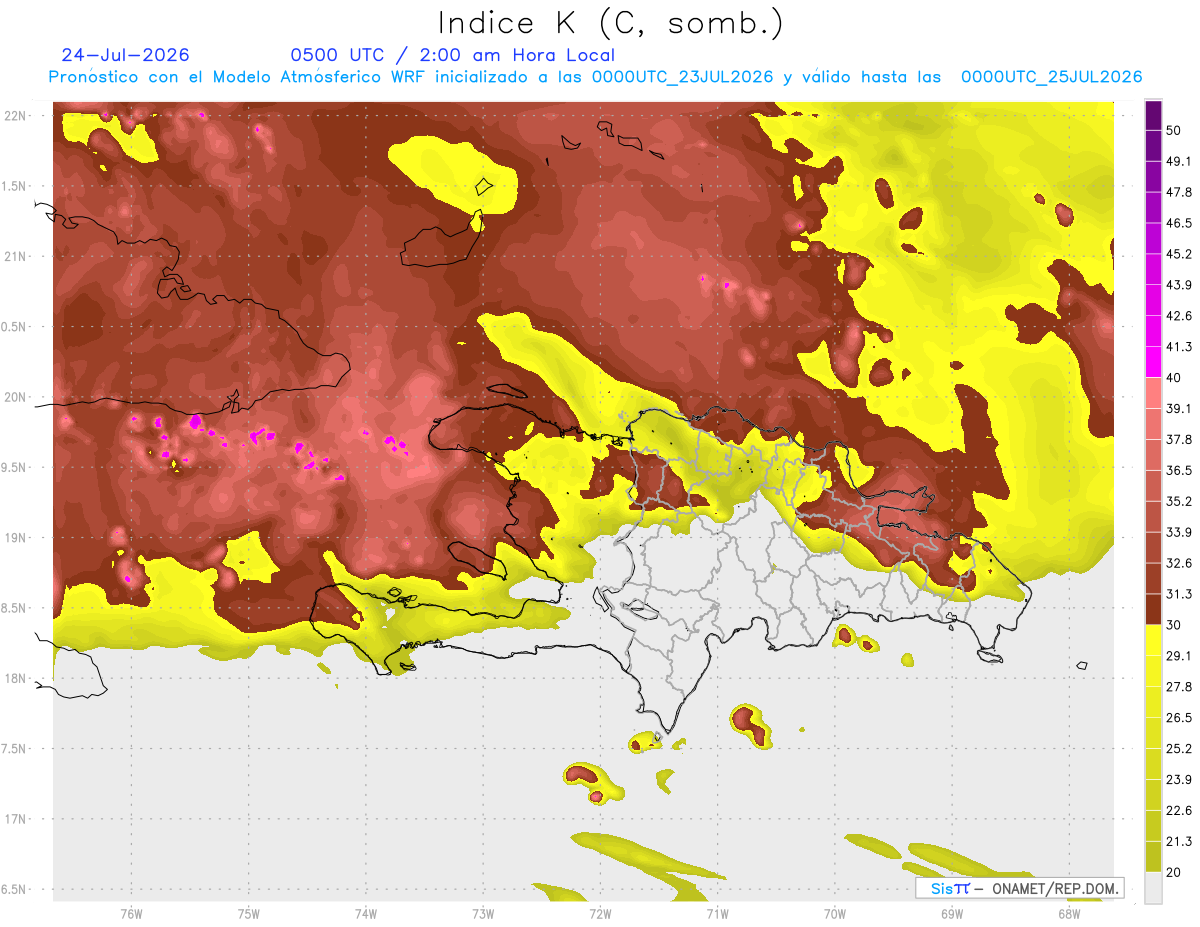Select the date label "24-Jul-2026"
This screenshot has height=927, width=1200.
coord(125,55)
